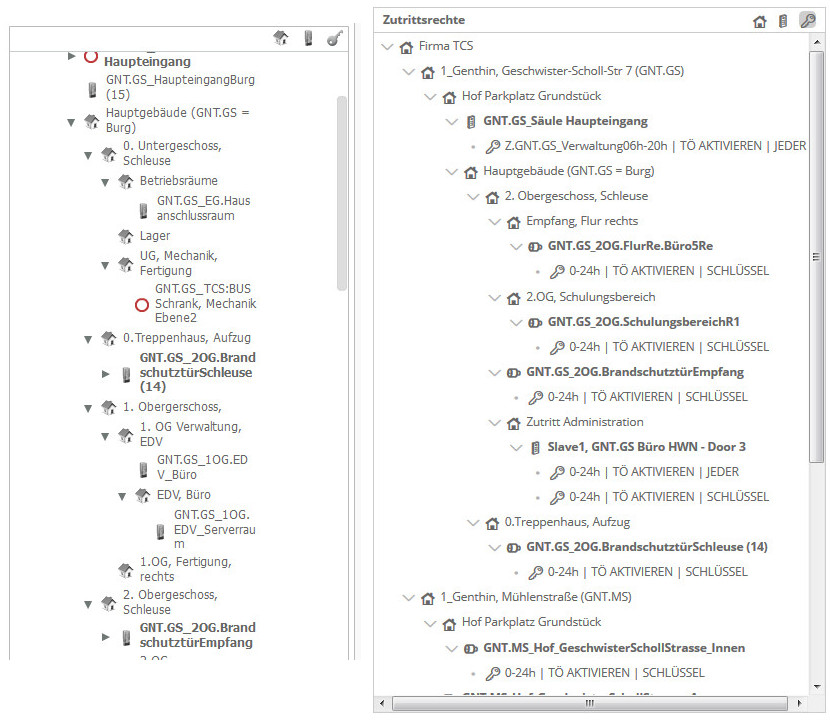Click the key icon in the Zutrittsrechte header

807,20
